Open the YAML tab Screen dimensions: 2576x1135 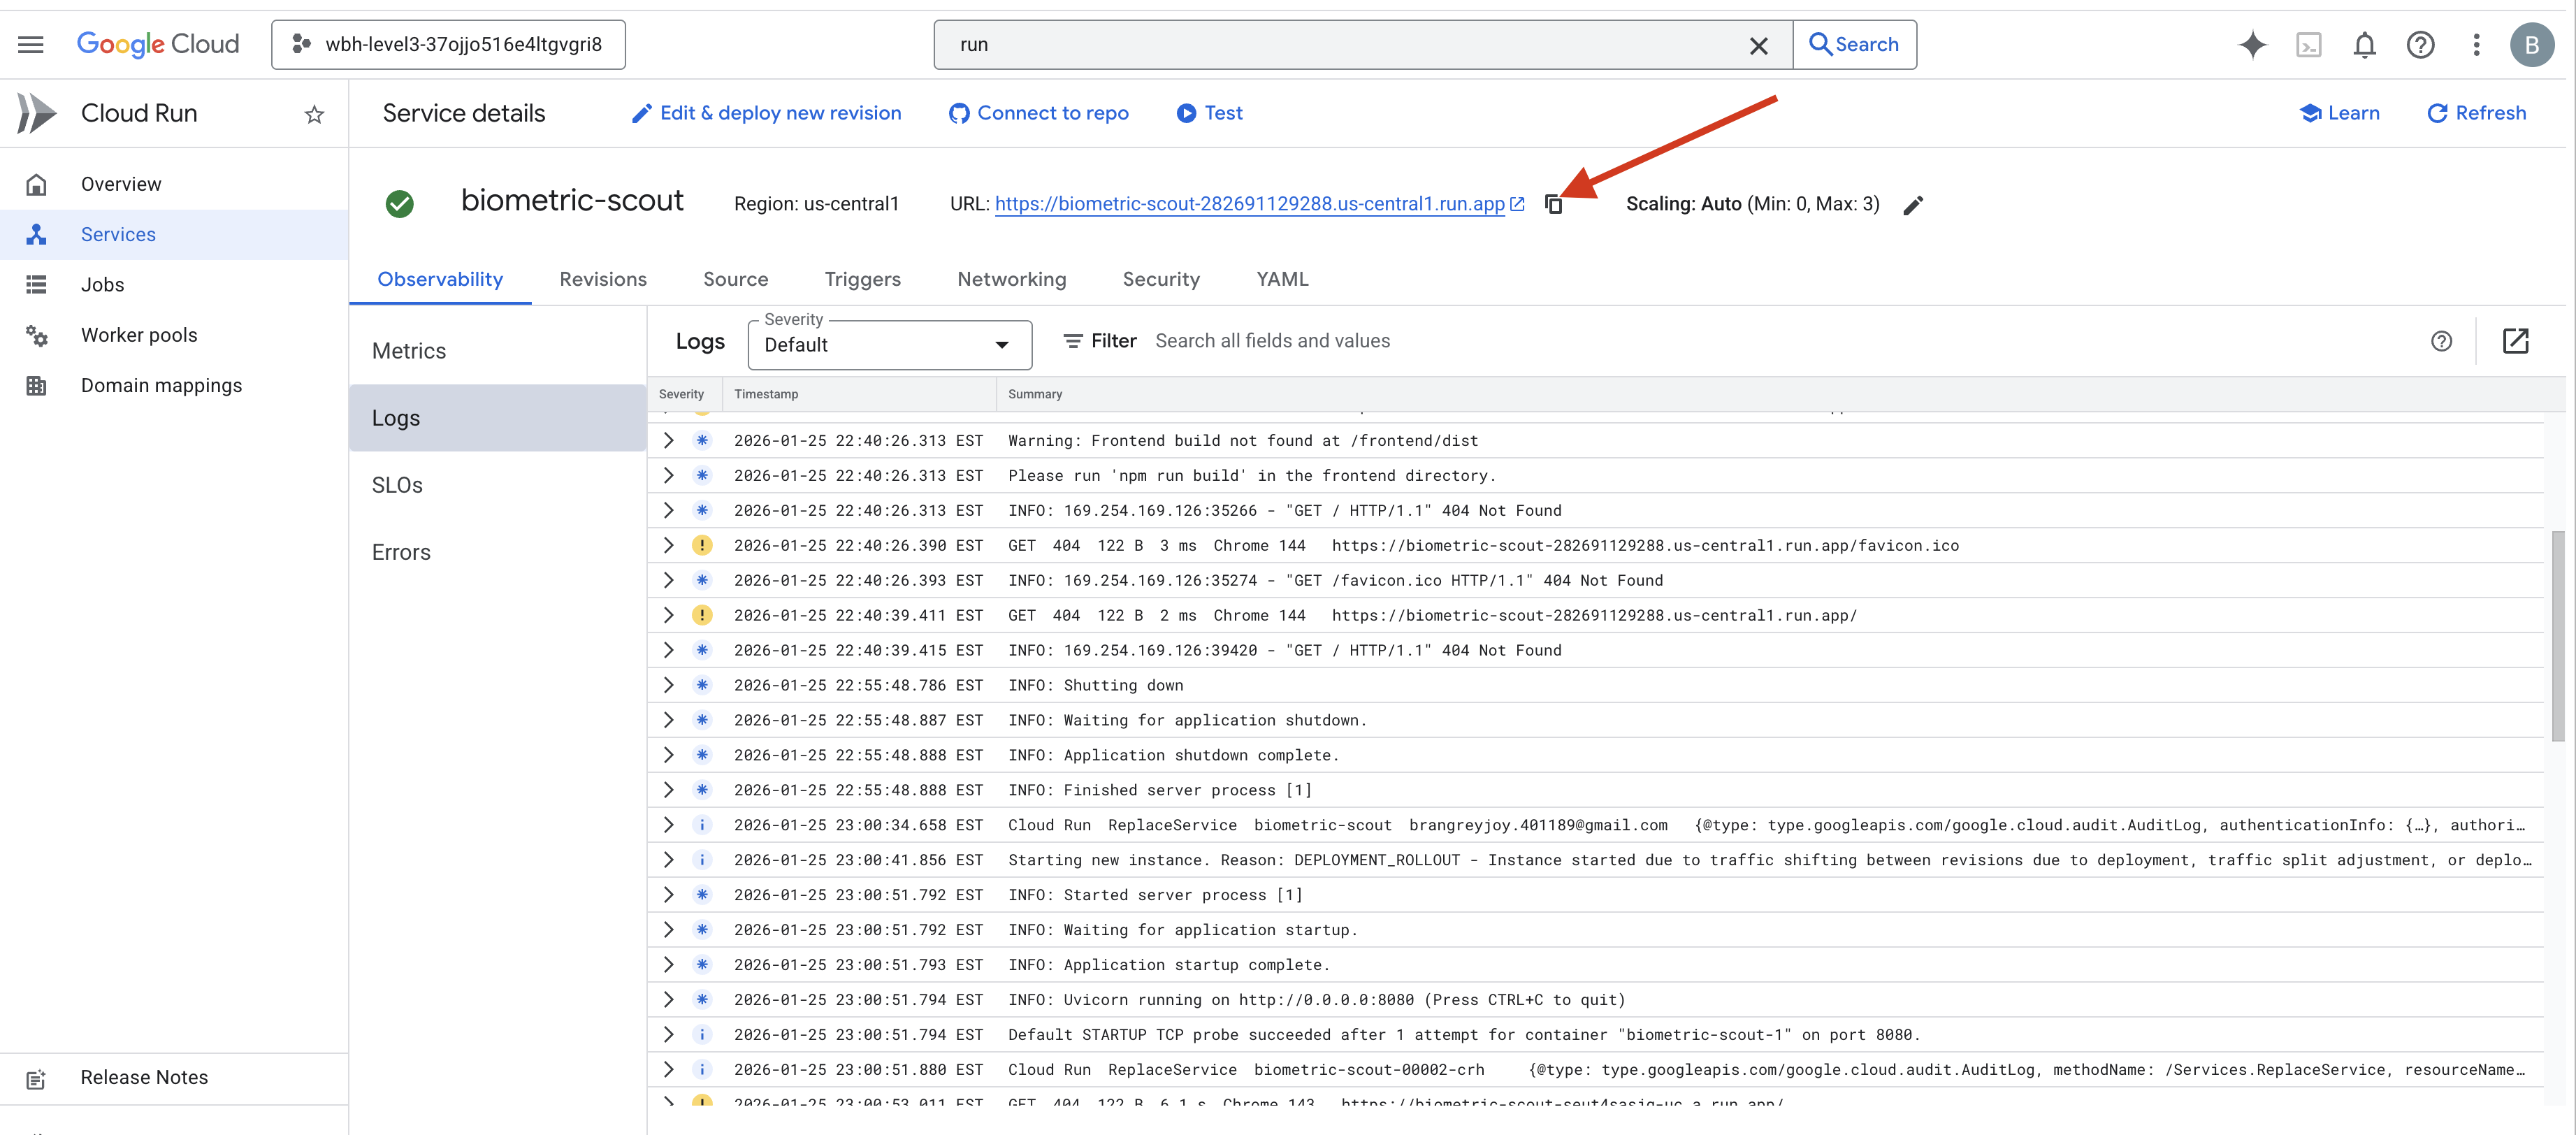tap(1281, 279)
